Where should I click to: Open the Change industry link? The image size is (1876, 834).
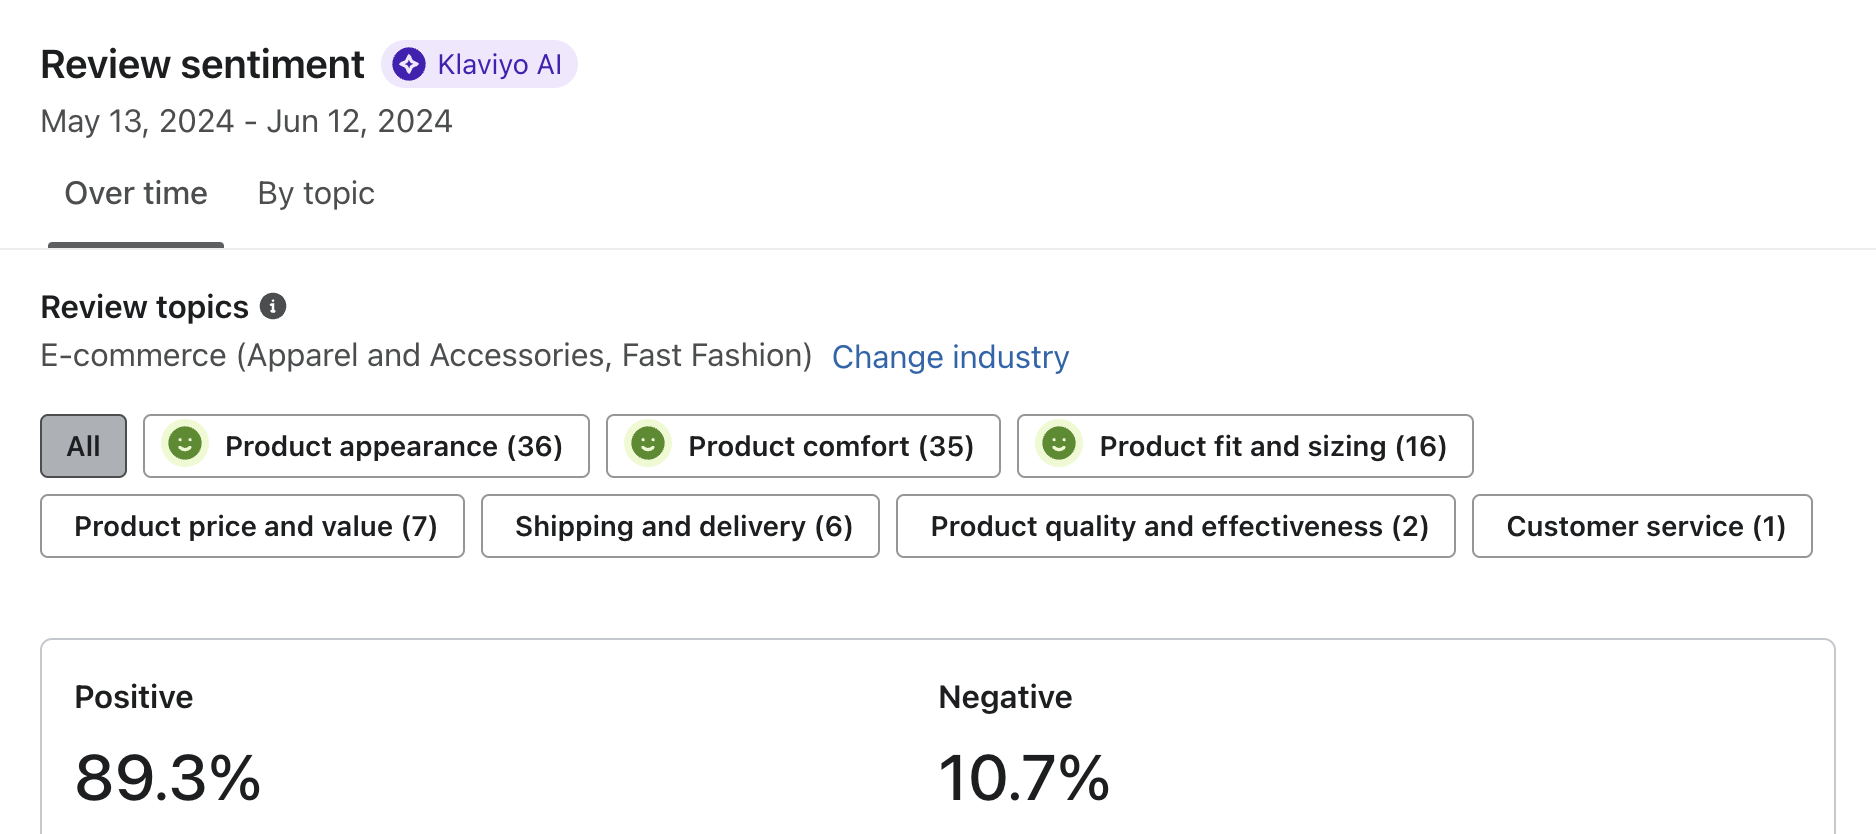(x=950, y=356)
